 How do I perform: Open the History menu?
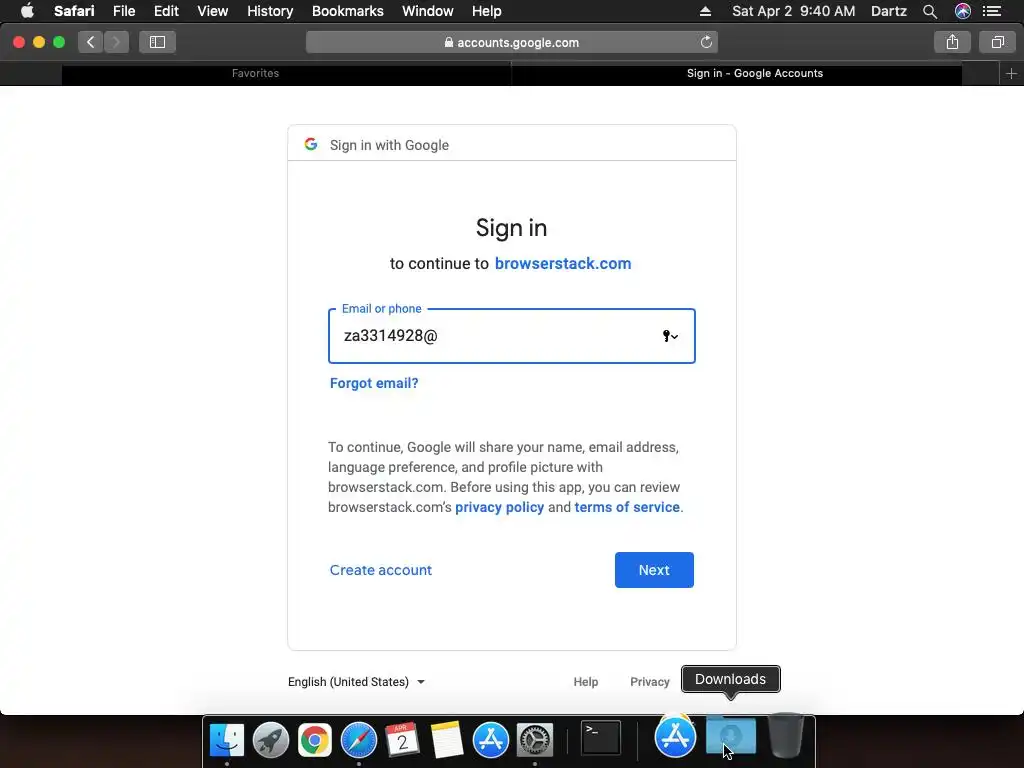click(x=270, y=11)
